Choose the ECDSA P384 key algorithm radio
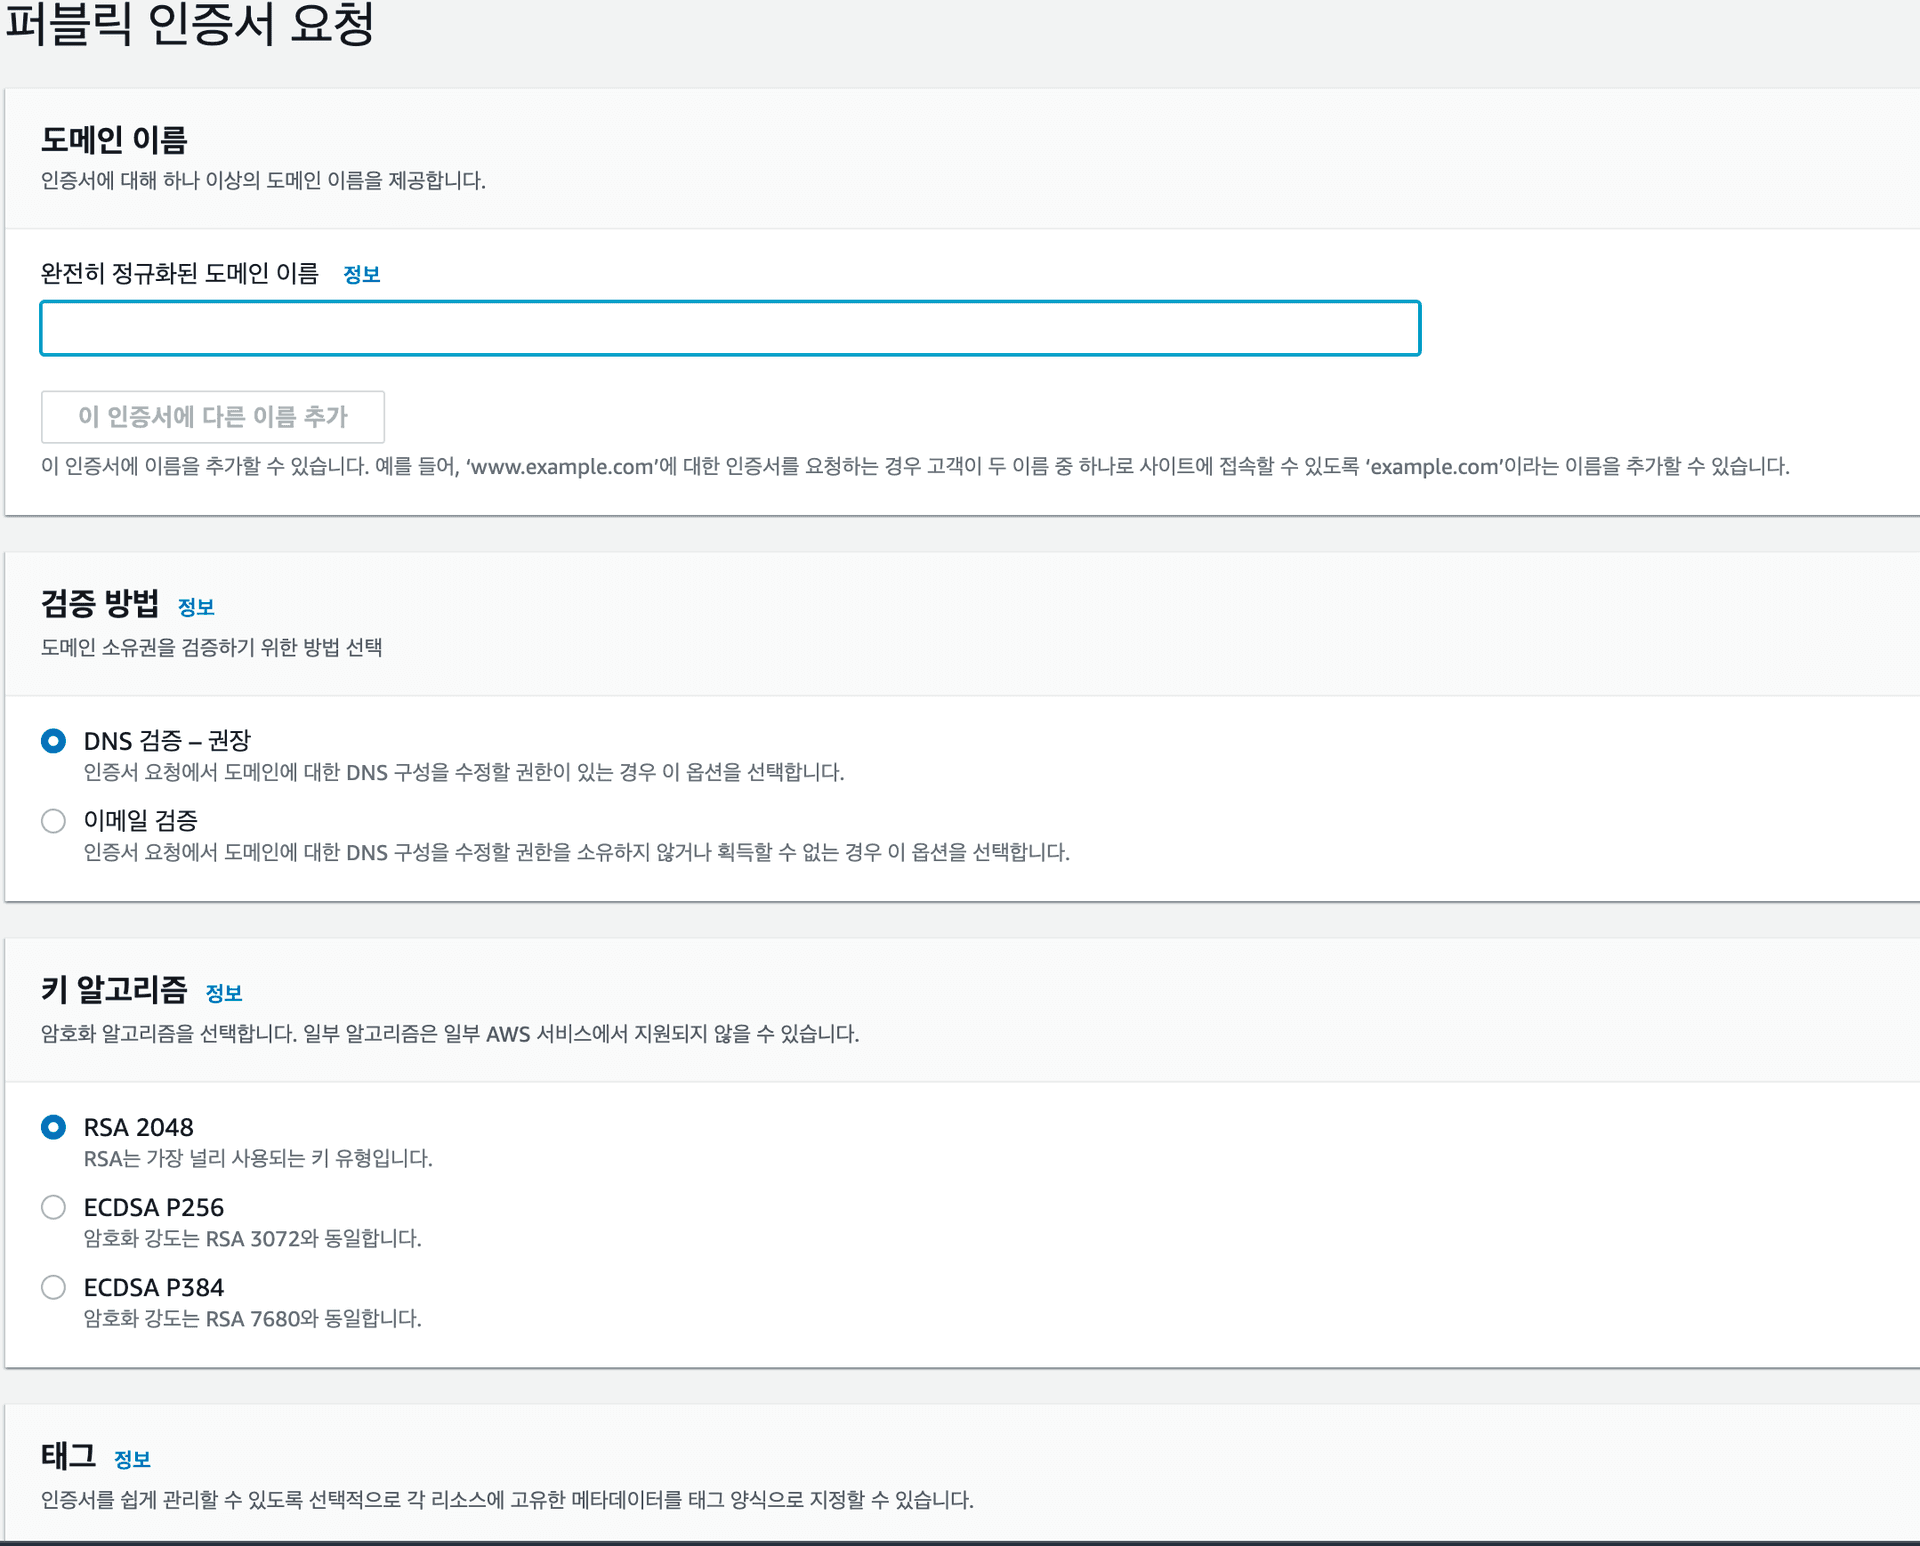 (54, 1287)
